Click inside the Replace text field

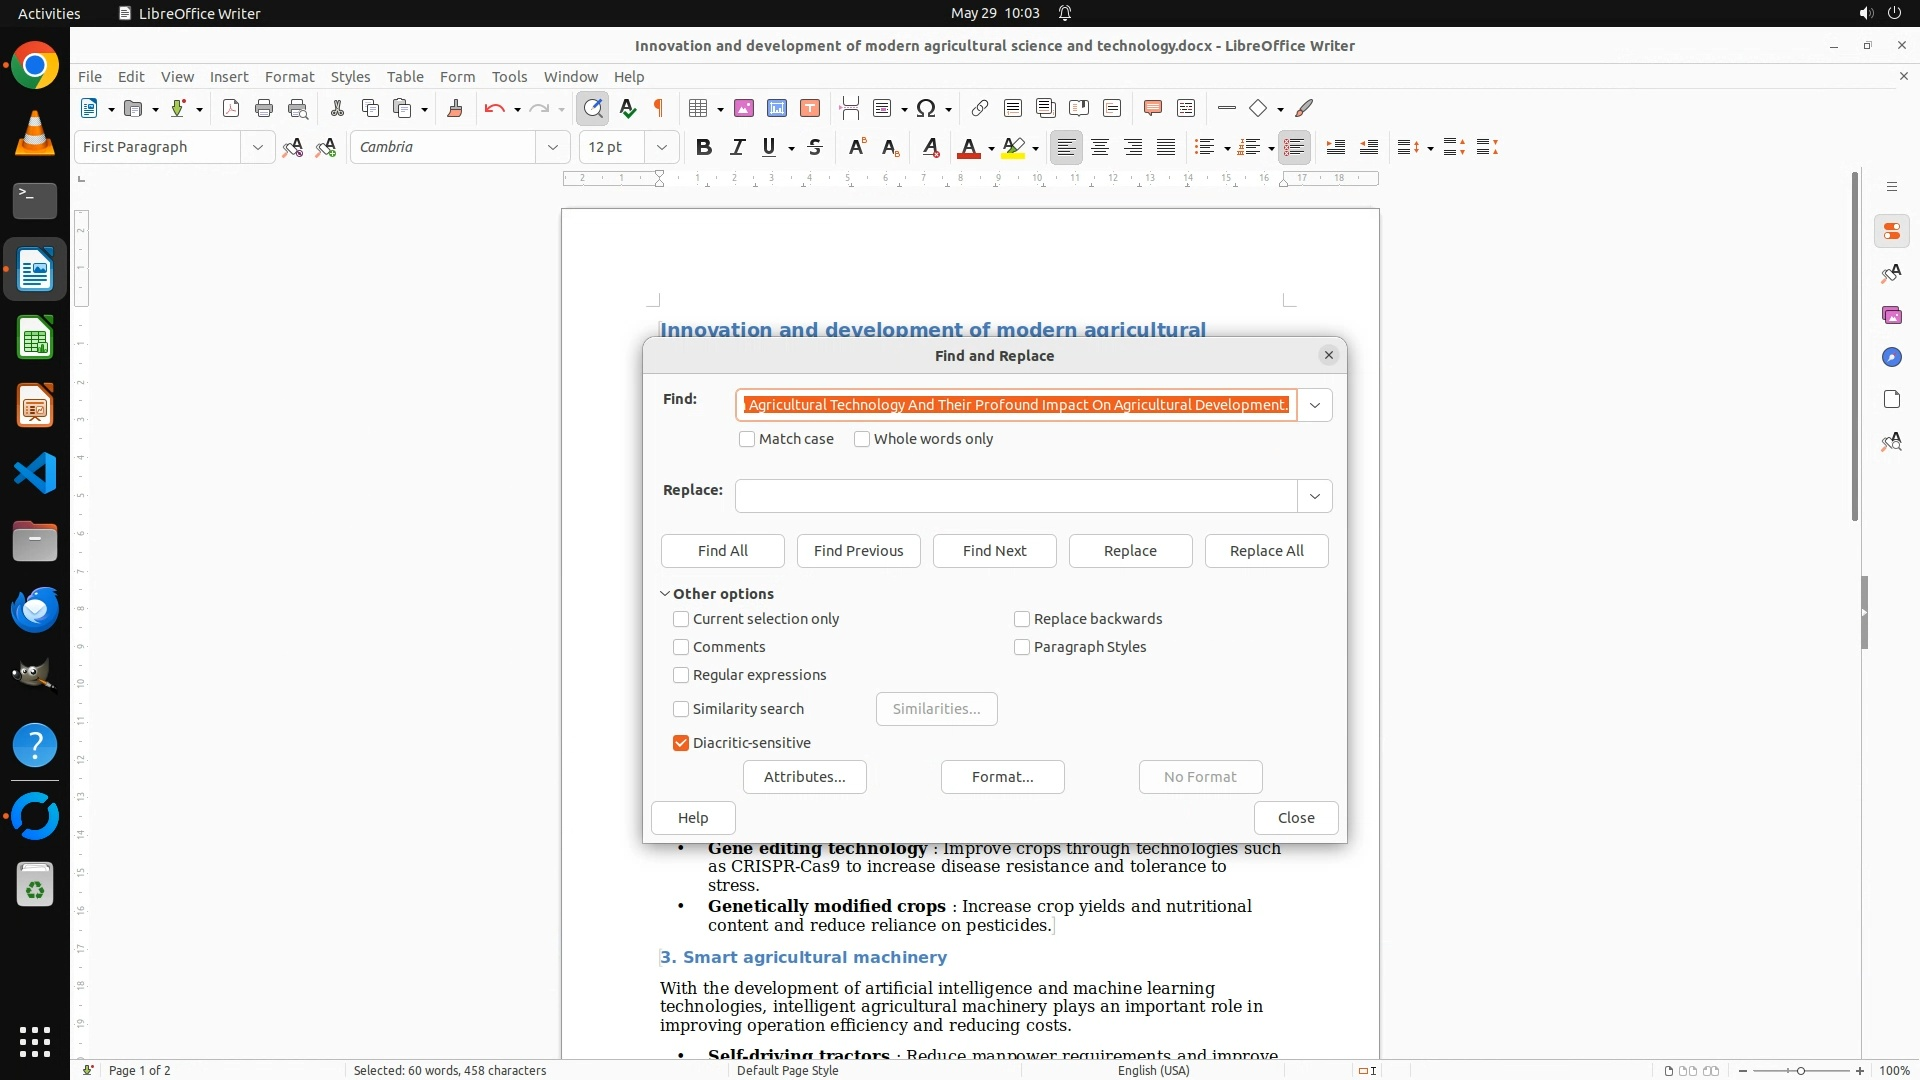tap(1015, 496)
